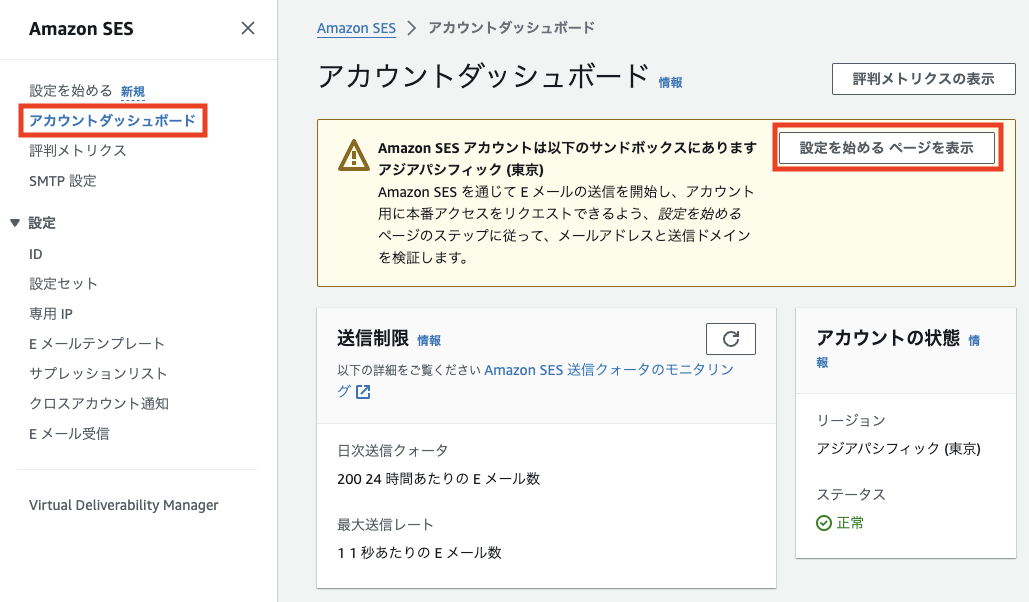Screen dimensions: 1029x602
Task: Collapse the 設定 section triangle in sidebar
Action: point(15,223)
